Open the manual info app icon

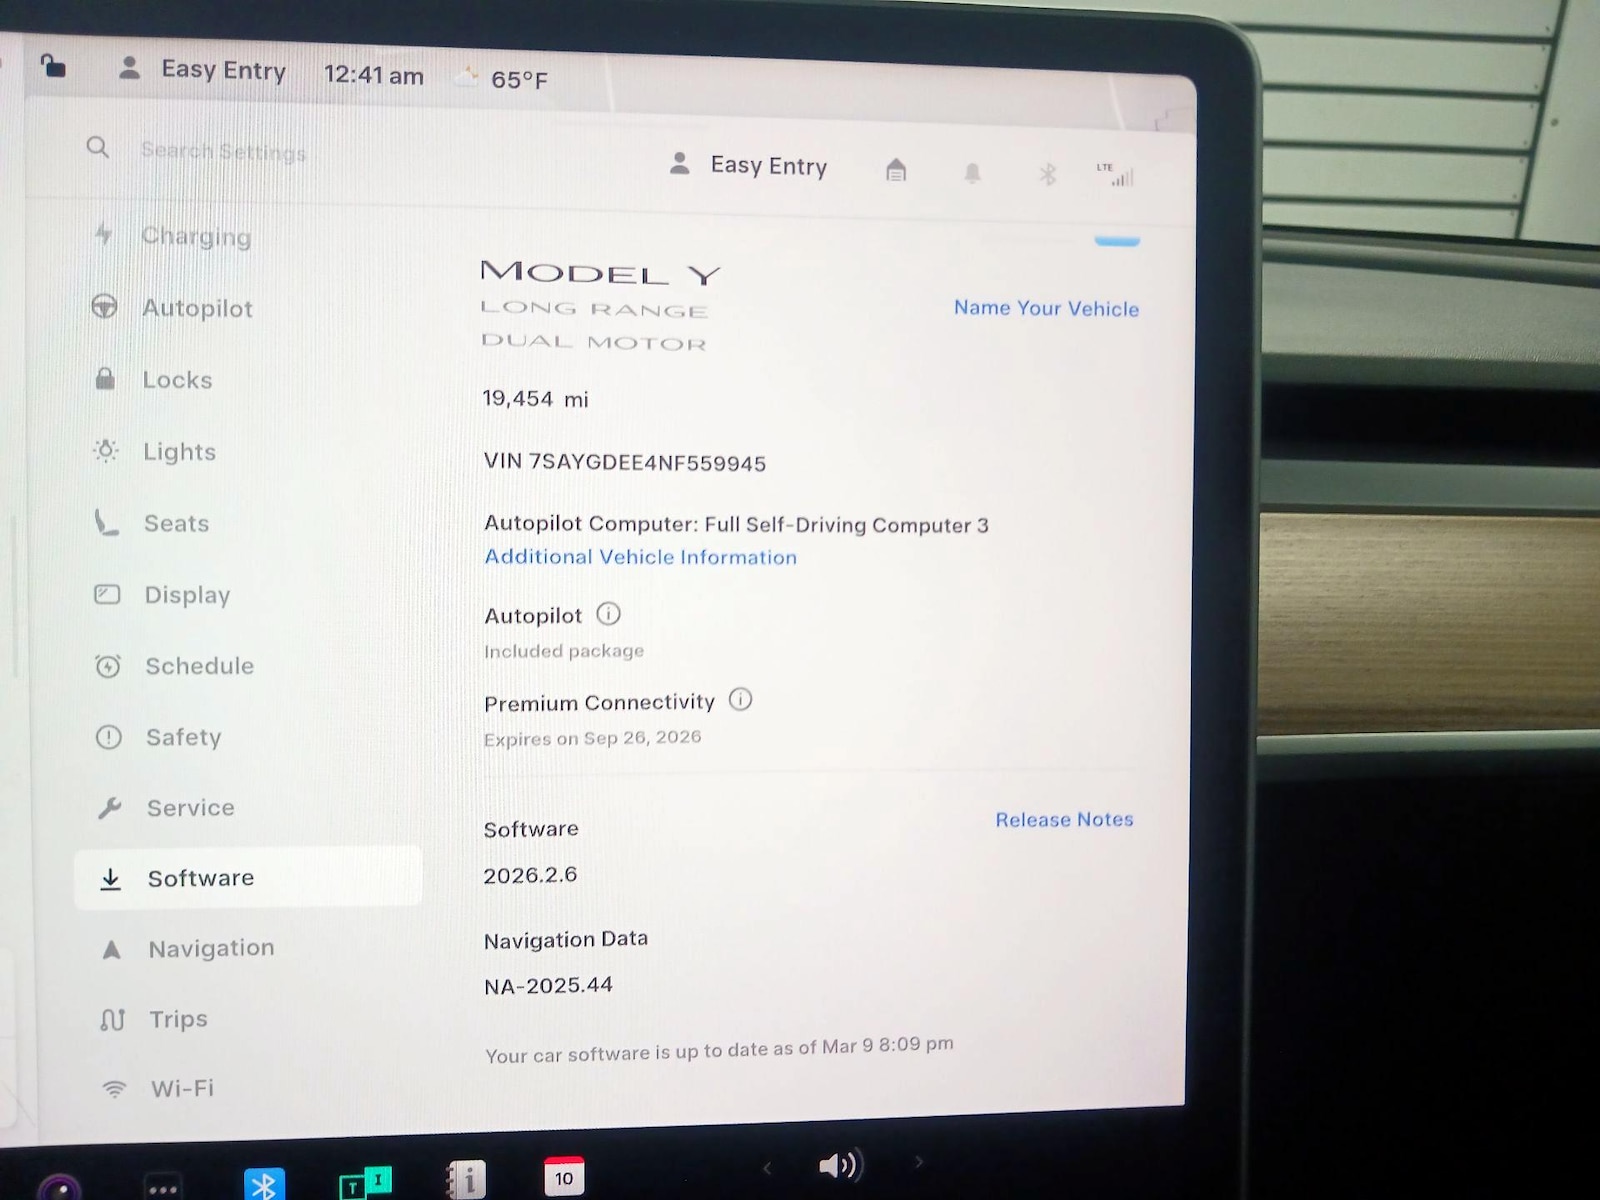pyautogui.click(x=466, y=1181)
